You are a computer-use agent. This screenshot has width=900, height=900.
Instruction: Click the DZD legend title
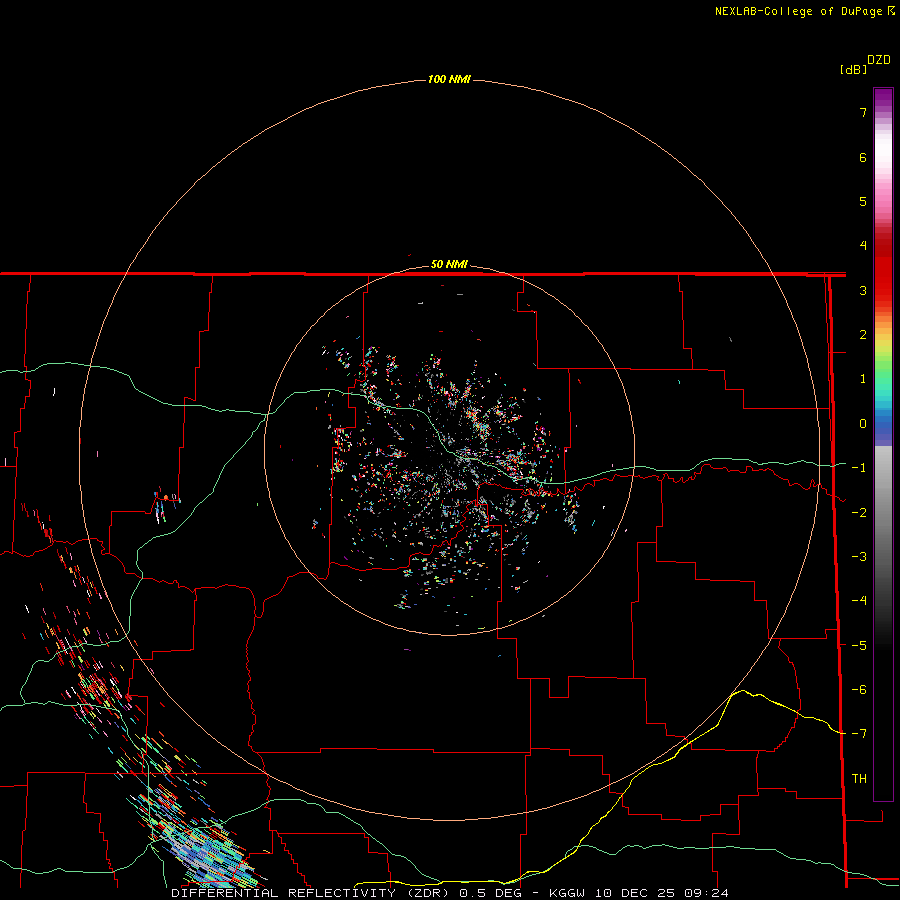[879, 60]
